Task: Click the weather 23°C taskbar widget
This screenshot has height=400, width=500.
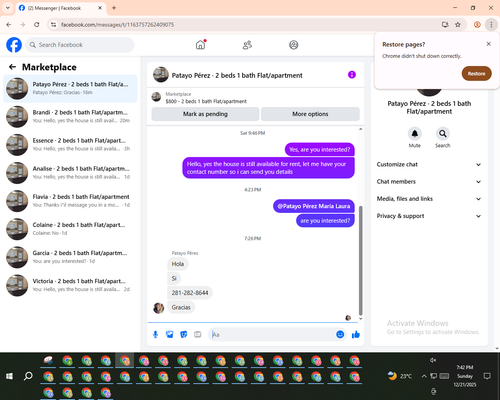Action: (x=400, y=376)
